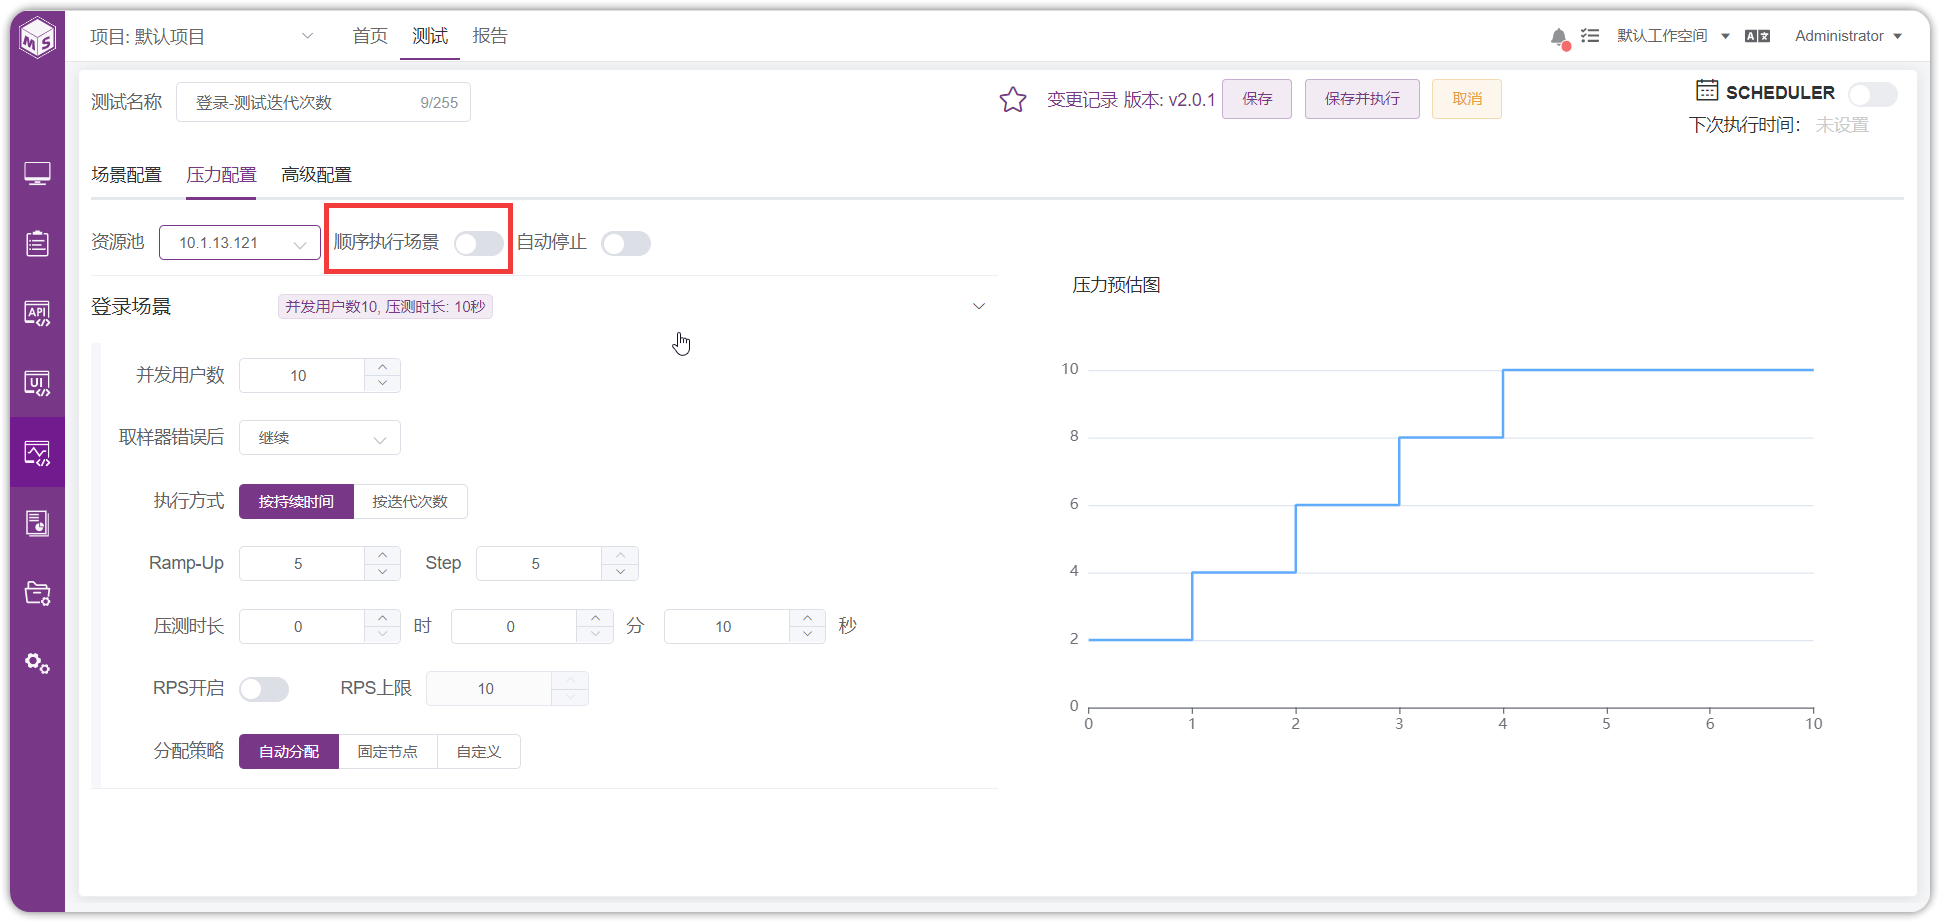
Task: Click the 测试名称 input field
Action: 323,103
